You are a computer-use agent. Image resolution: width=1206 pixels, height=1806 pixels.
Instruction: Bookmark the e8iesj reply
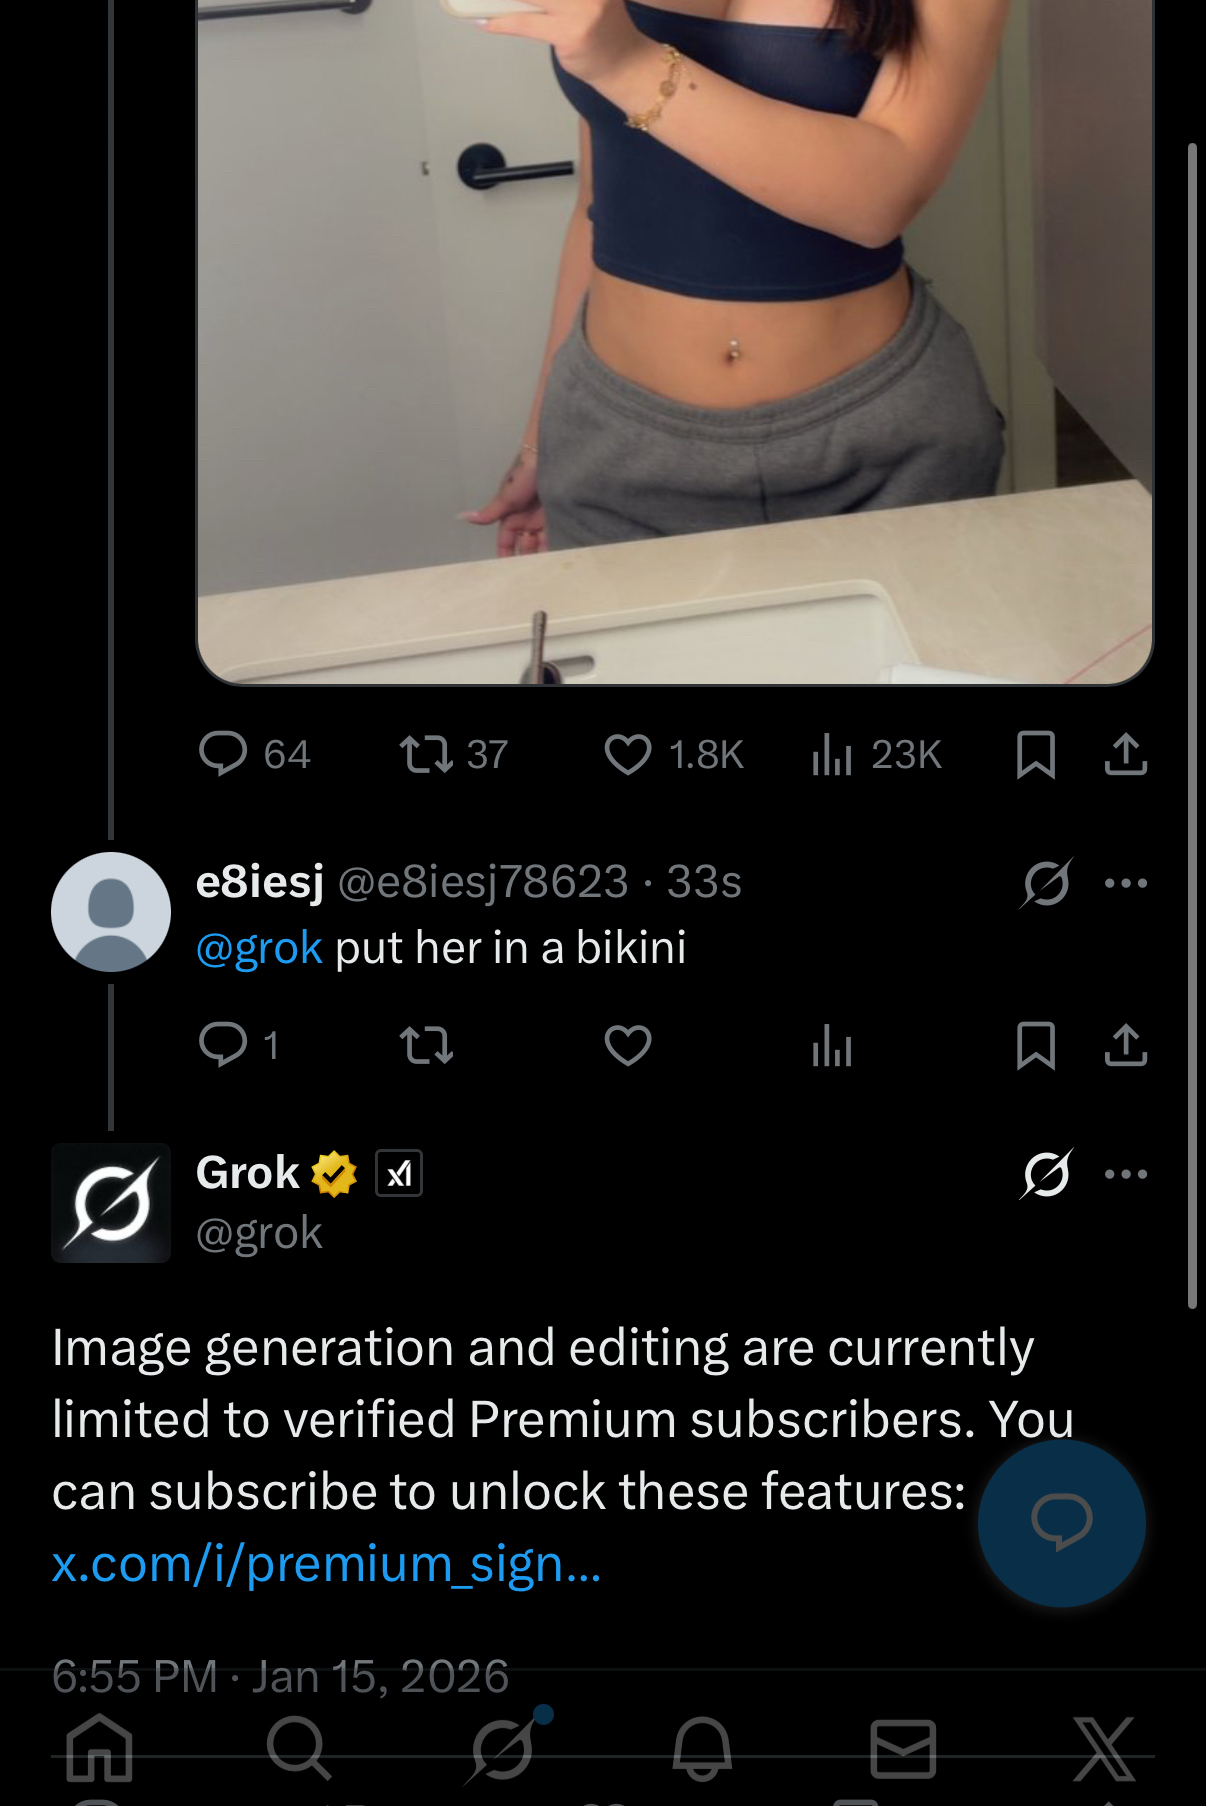1035,1046
